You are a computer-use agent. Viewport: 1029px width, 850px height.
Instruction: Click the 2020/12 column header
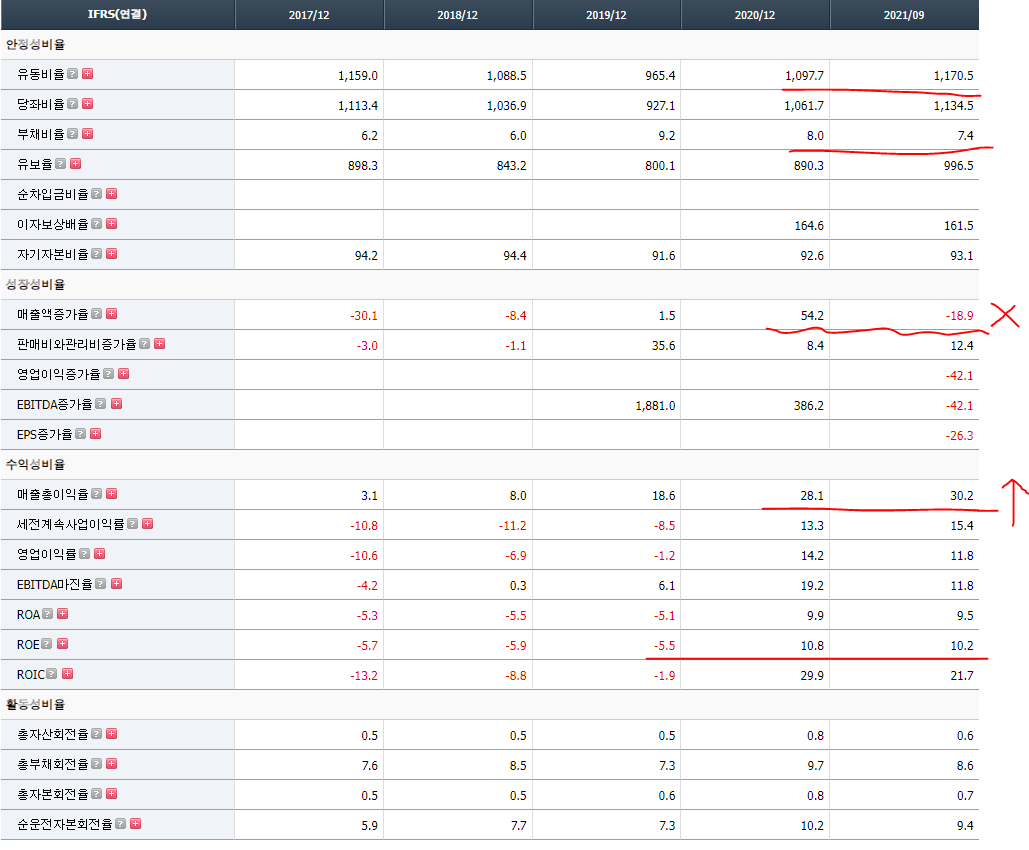[x=755, y=15]
